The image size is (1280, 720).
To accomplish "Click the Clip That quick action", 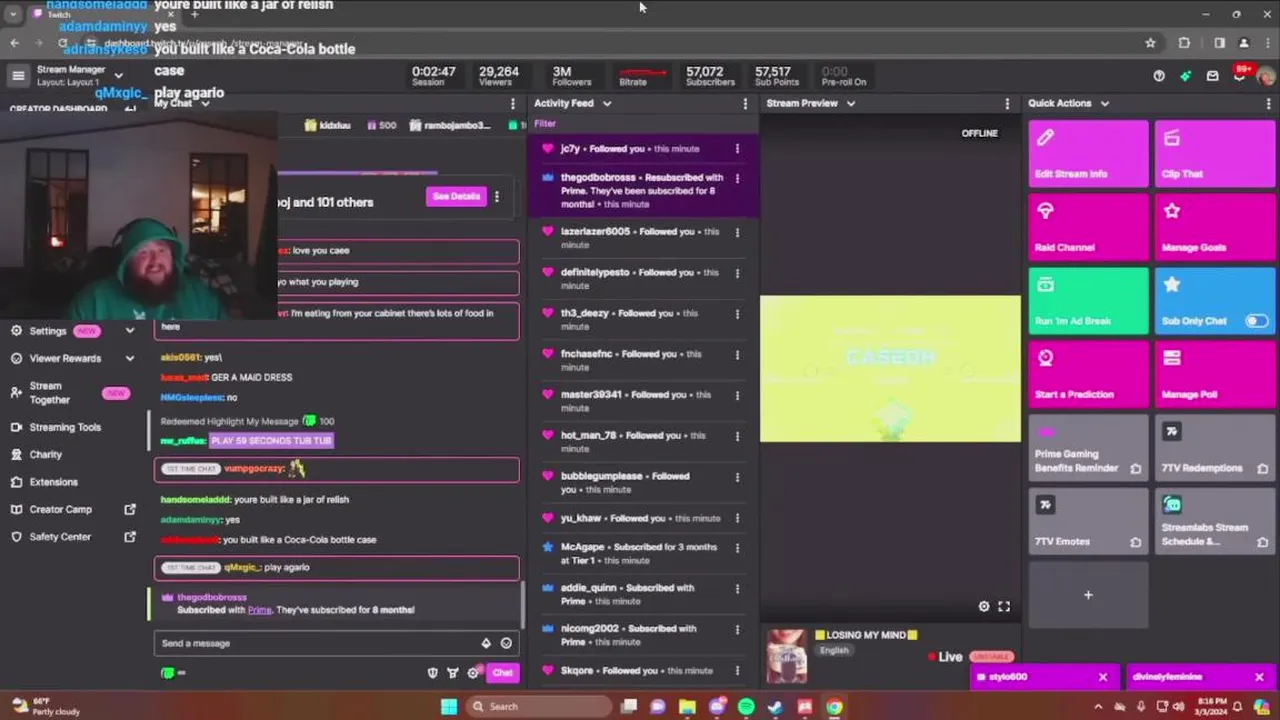I will tap(1215, 153).
